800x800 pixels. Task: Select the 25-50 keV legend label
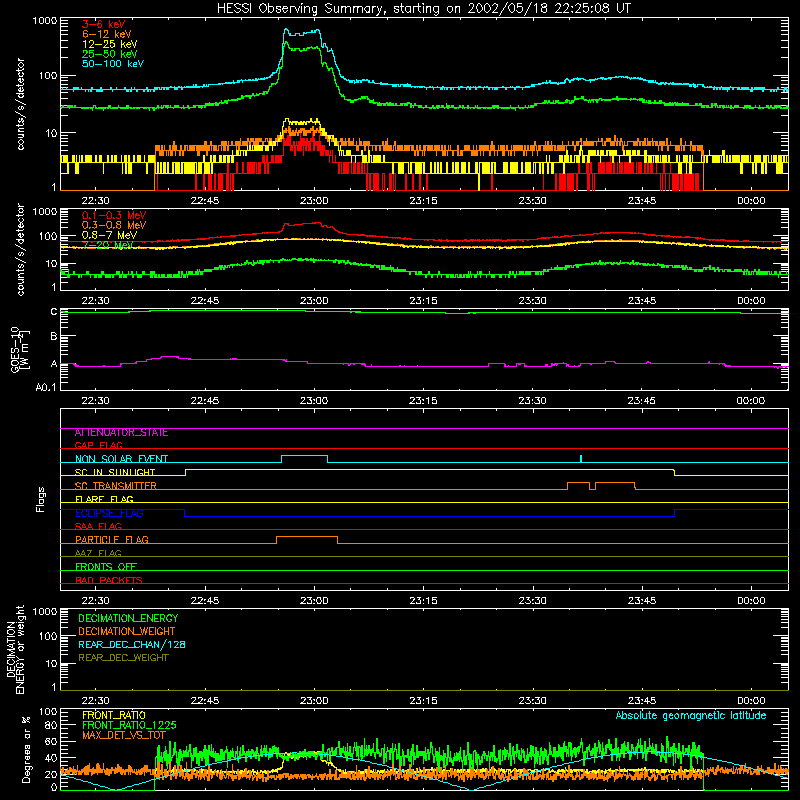(x=109, y=54)
